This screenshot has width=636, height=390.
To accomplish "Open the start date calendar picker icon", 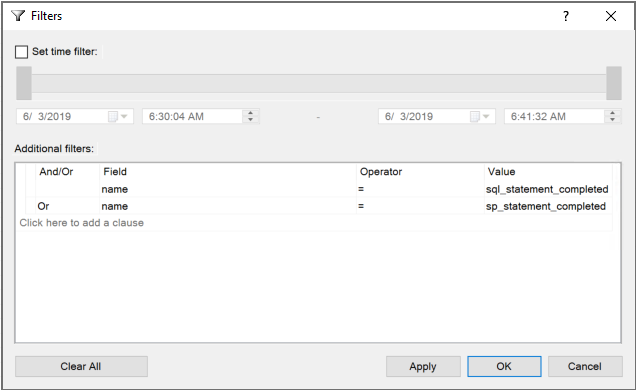I will [113, 117].
